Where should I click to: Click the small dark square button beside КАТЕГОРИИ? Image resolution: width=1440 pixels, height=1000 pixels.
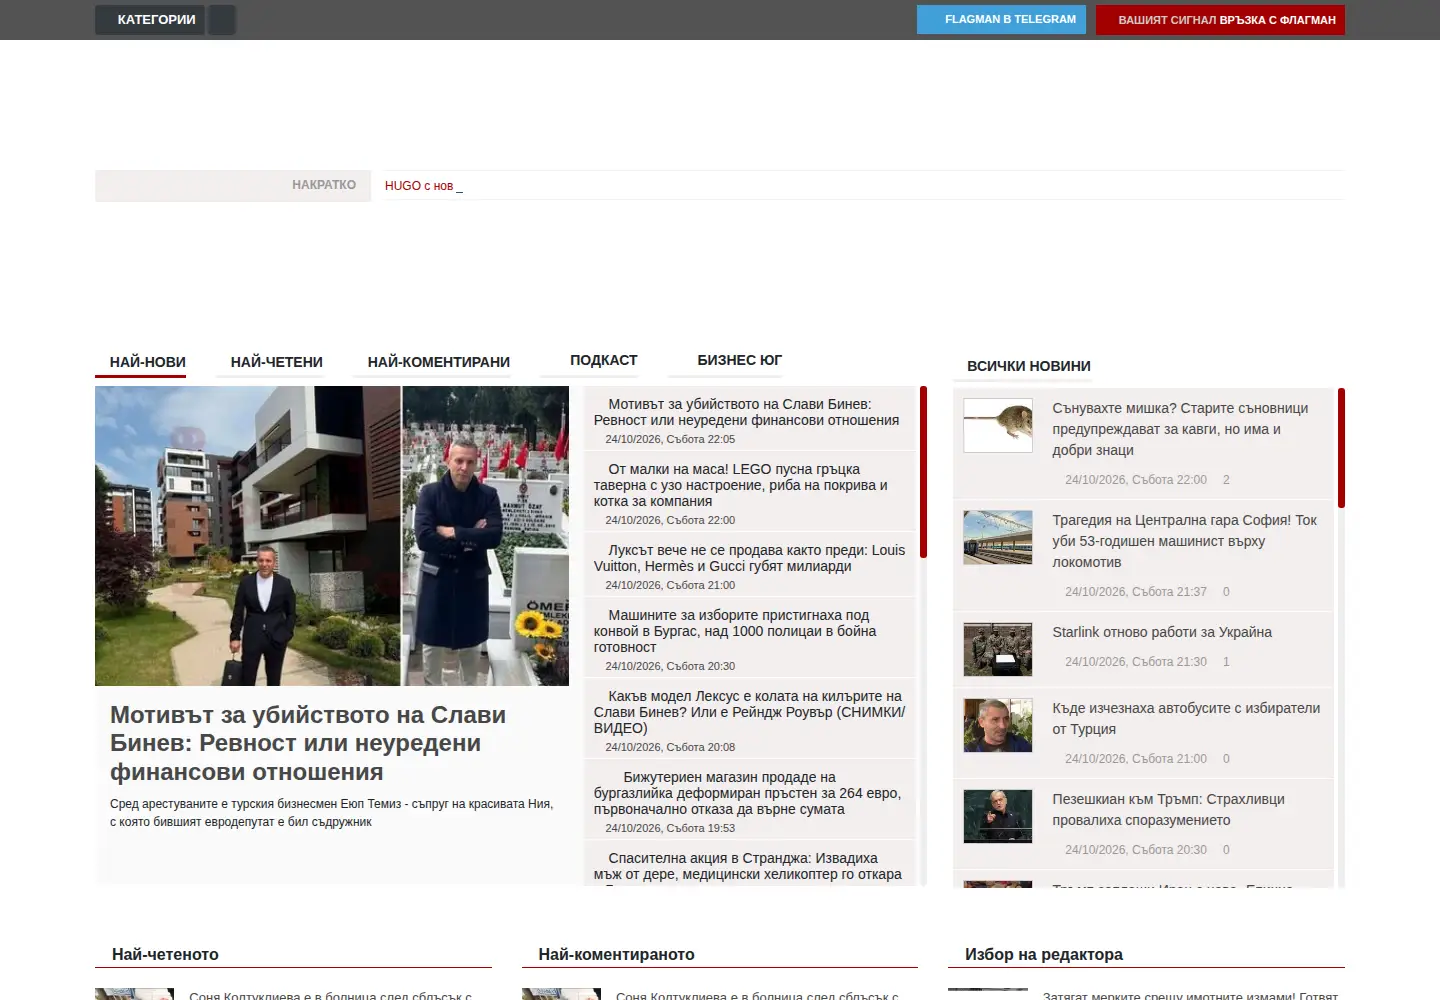[x=222, y=20]
